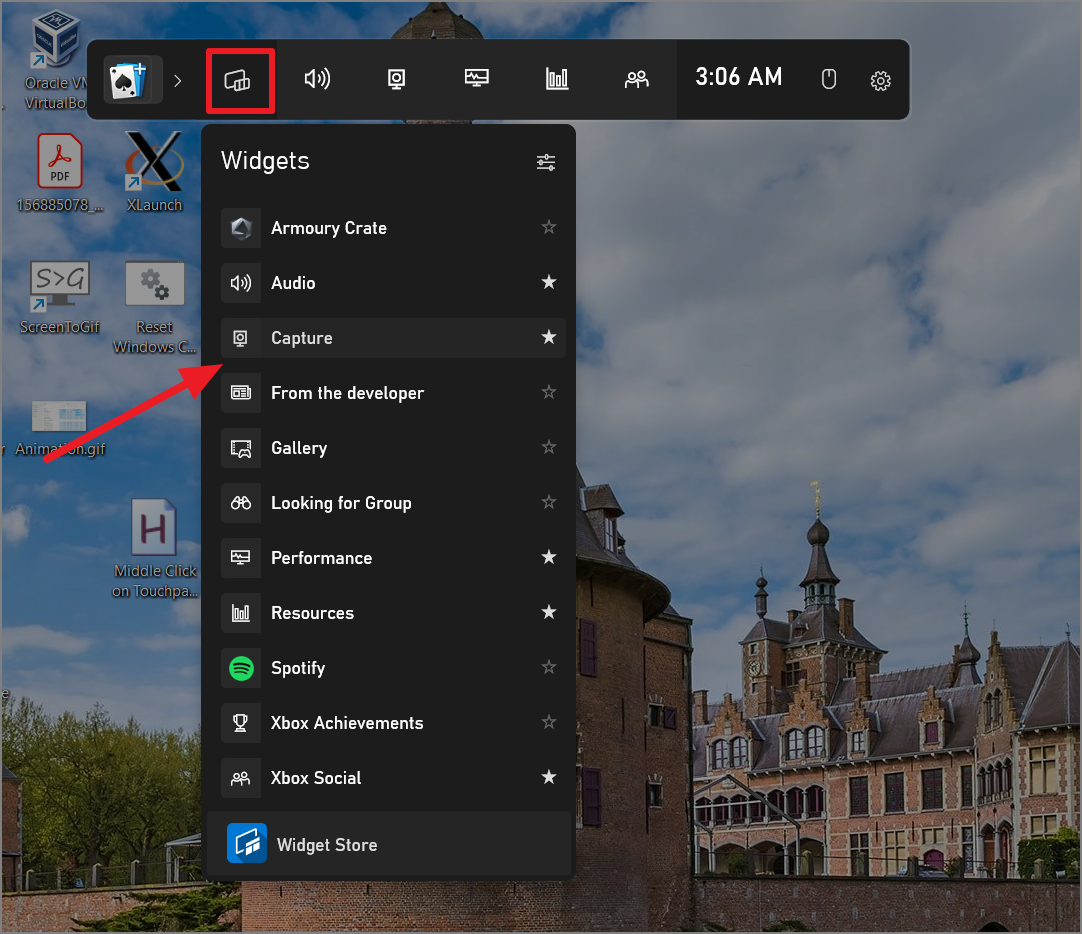
Task: Open the Xbox Social icon in the toolbar
Action: [x=637, y=77]
